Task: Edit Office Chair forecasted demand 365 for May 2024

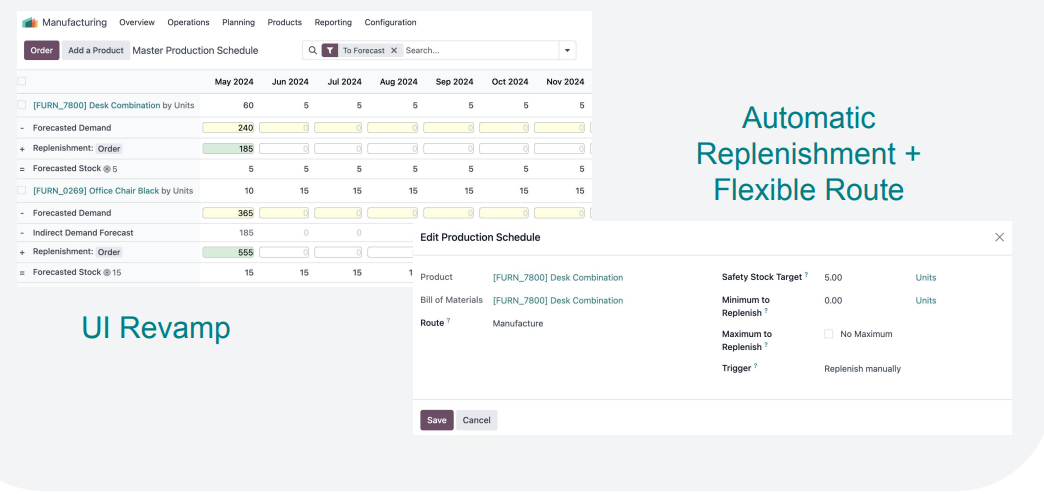Action: coord(228,213)
